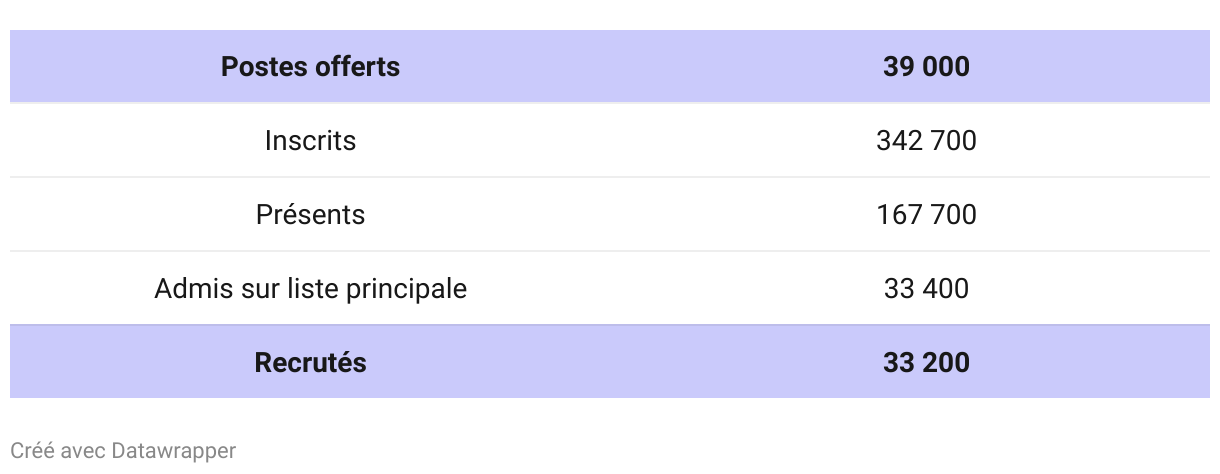Click the 'Postes offerts' header label
Viewport: 1220px width, 474px height.
coord(310,67)
